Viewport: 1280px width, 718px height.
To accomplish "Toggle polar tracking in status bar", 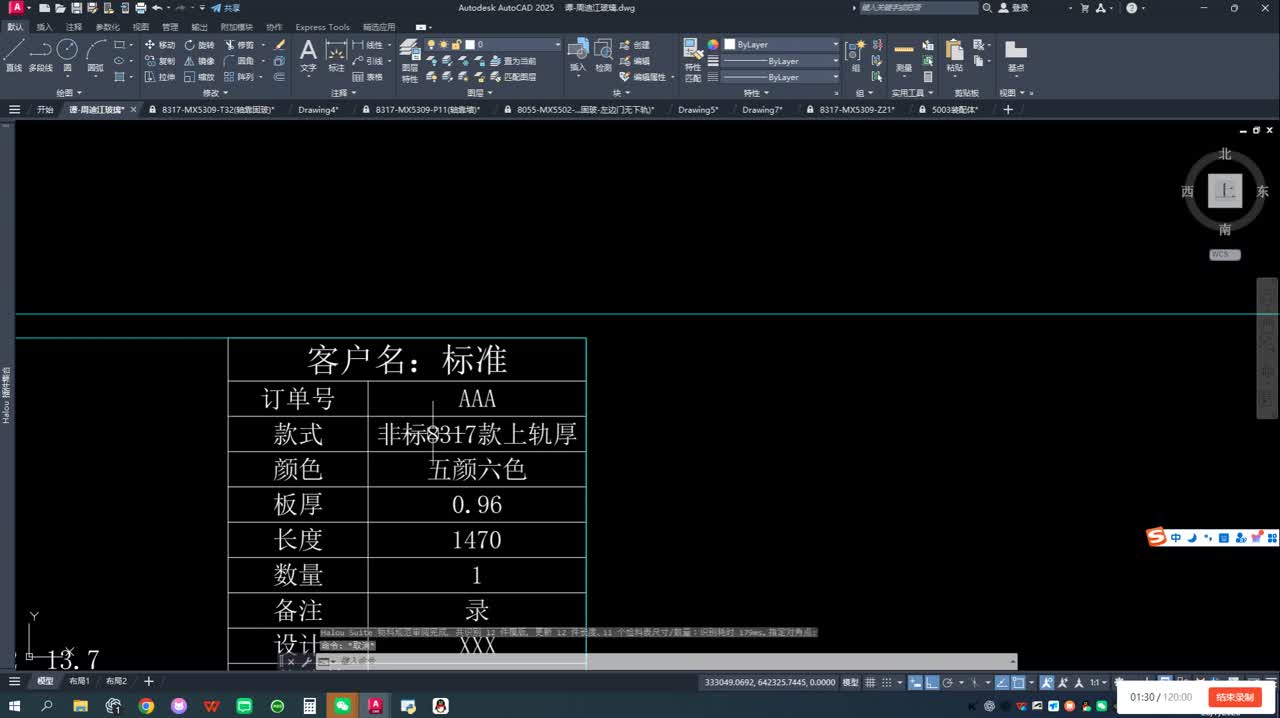I will pyautogui.click(x=948, y=682).
